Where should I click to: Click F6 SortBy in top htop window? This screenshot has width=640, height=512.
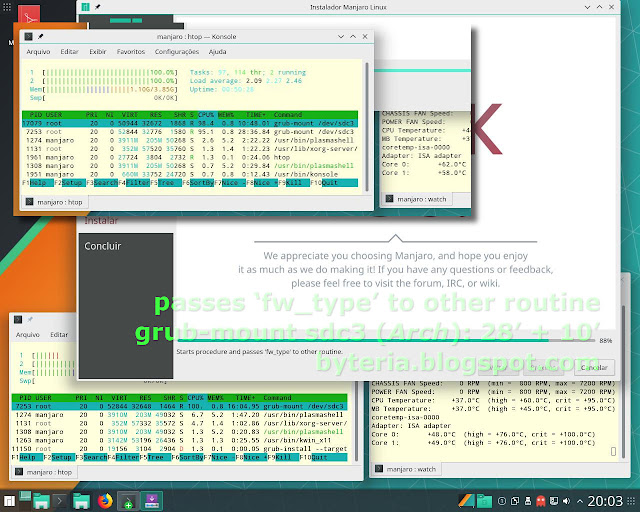[198, 183]
